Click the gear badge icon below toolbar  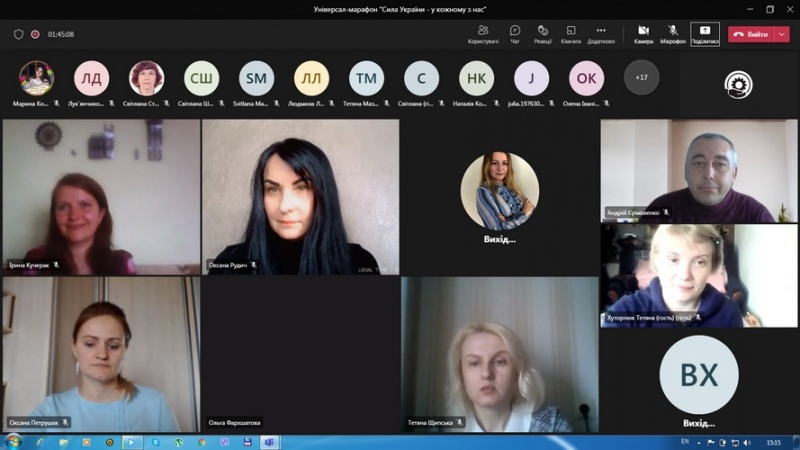[x=739, y=85]
